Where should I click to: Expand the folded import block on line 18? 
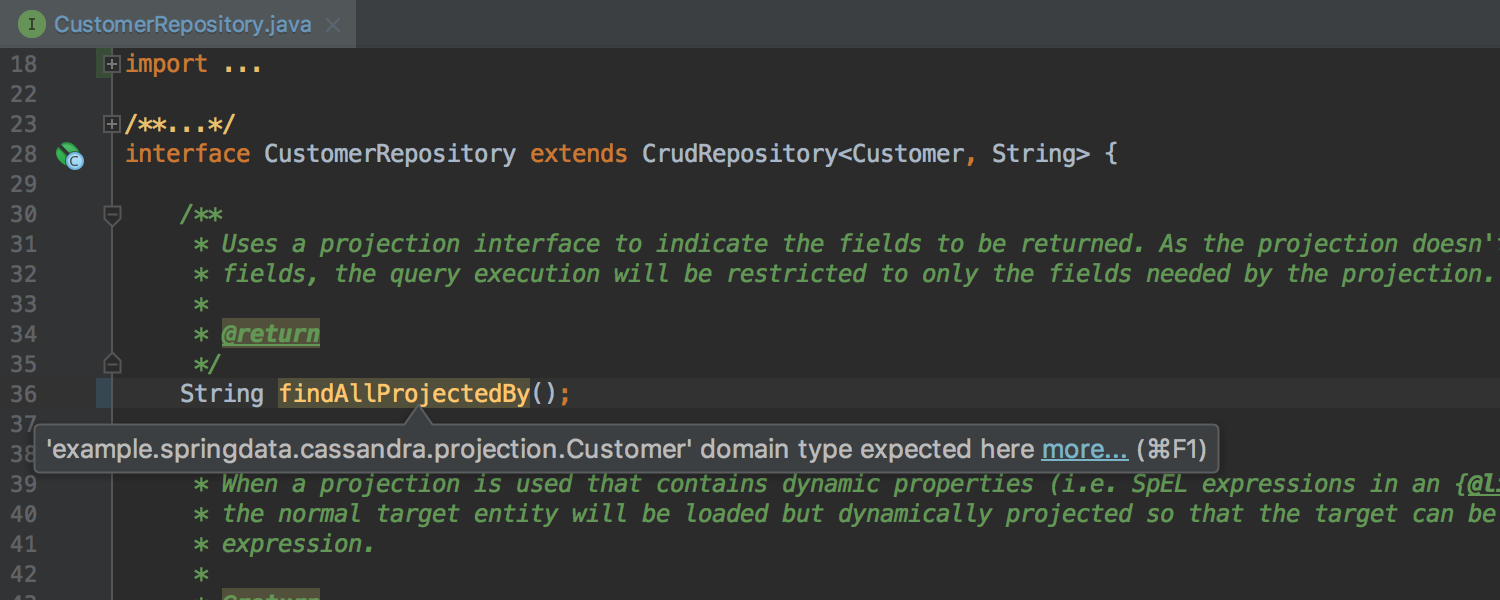112,64
